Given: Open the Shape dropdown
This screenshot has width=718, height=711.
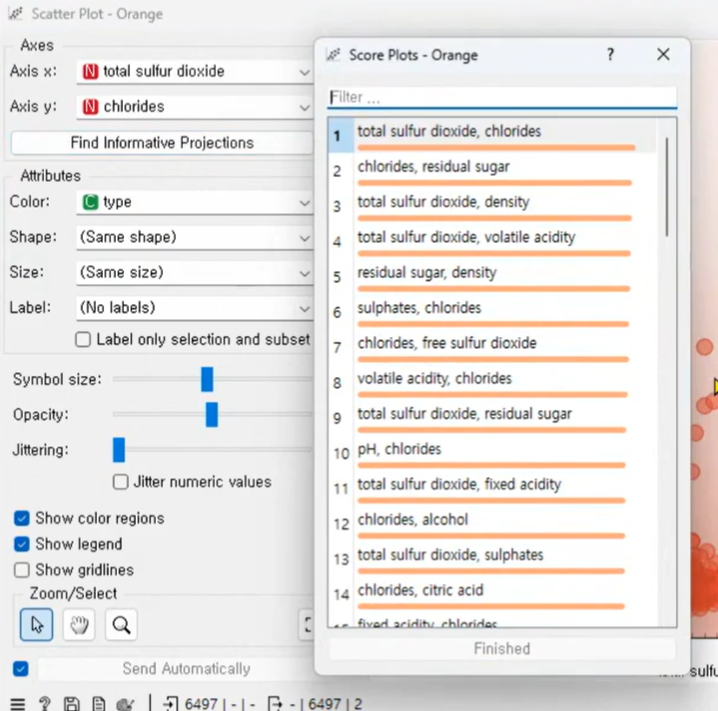Looking at the screenshot, I should (x=194, y=238).
